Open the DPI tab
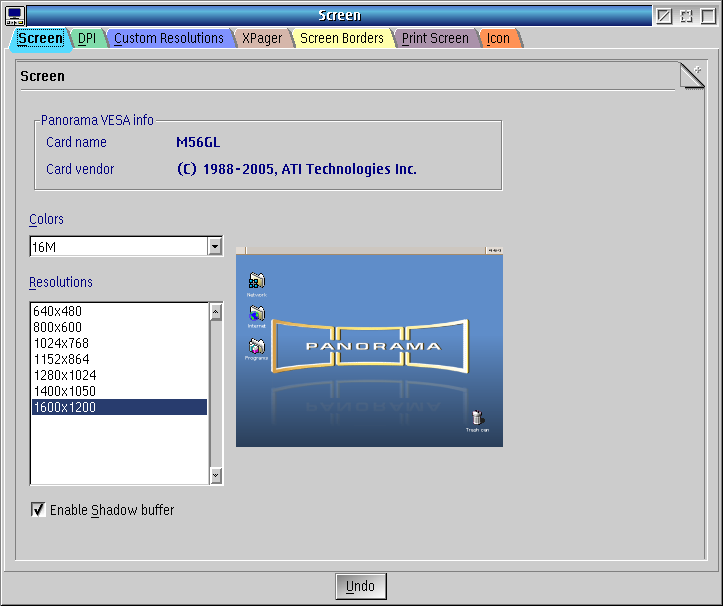Image resolution: width=723 pixels, height=606 pixels. [x=87, y=38]
